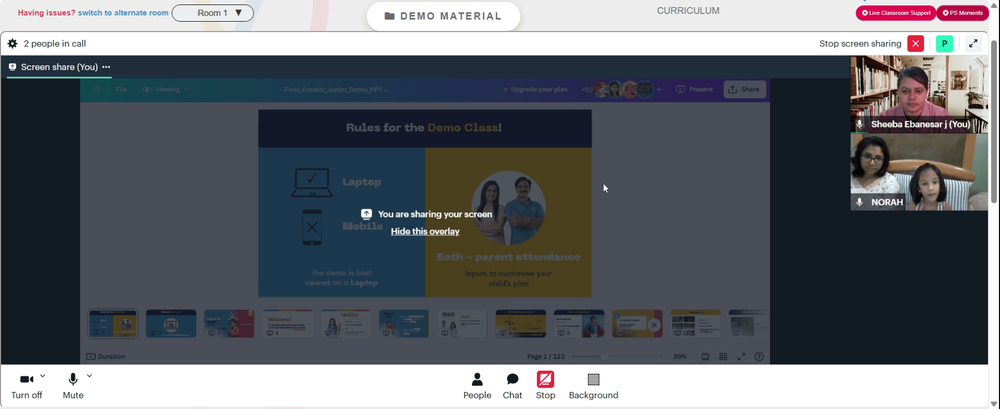This screenshot has width=1000, height=409.
Task: Click Upgrade your plan in Canva
Action: (534, 89)
